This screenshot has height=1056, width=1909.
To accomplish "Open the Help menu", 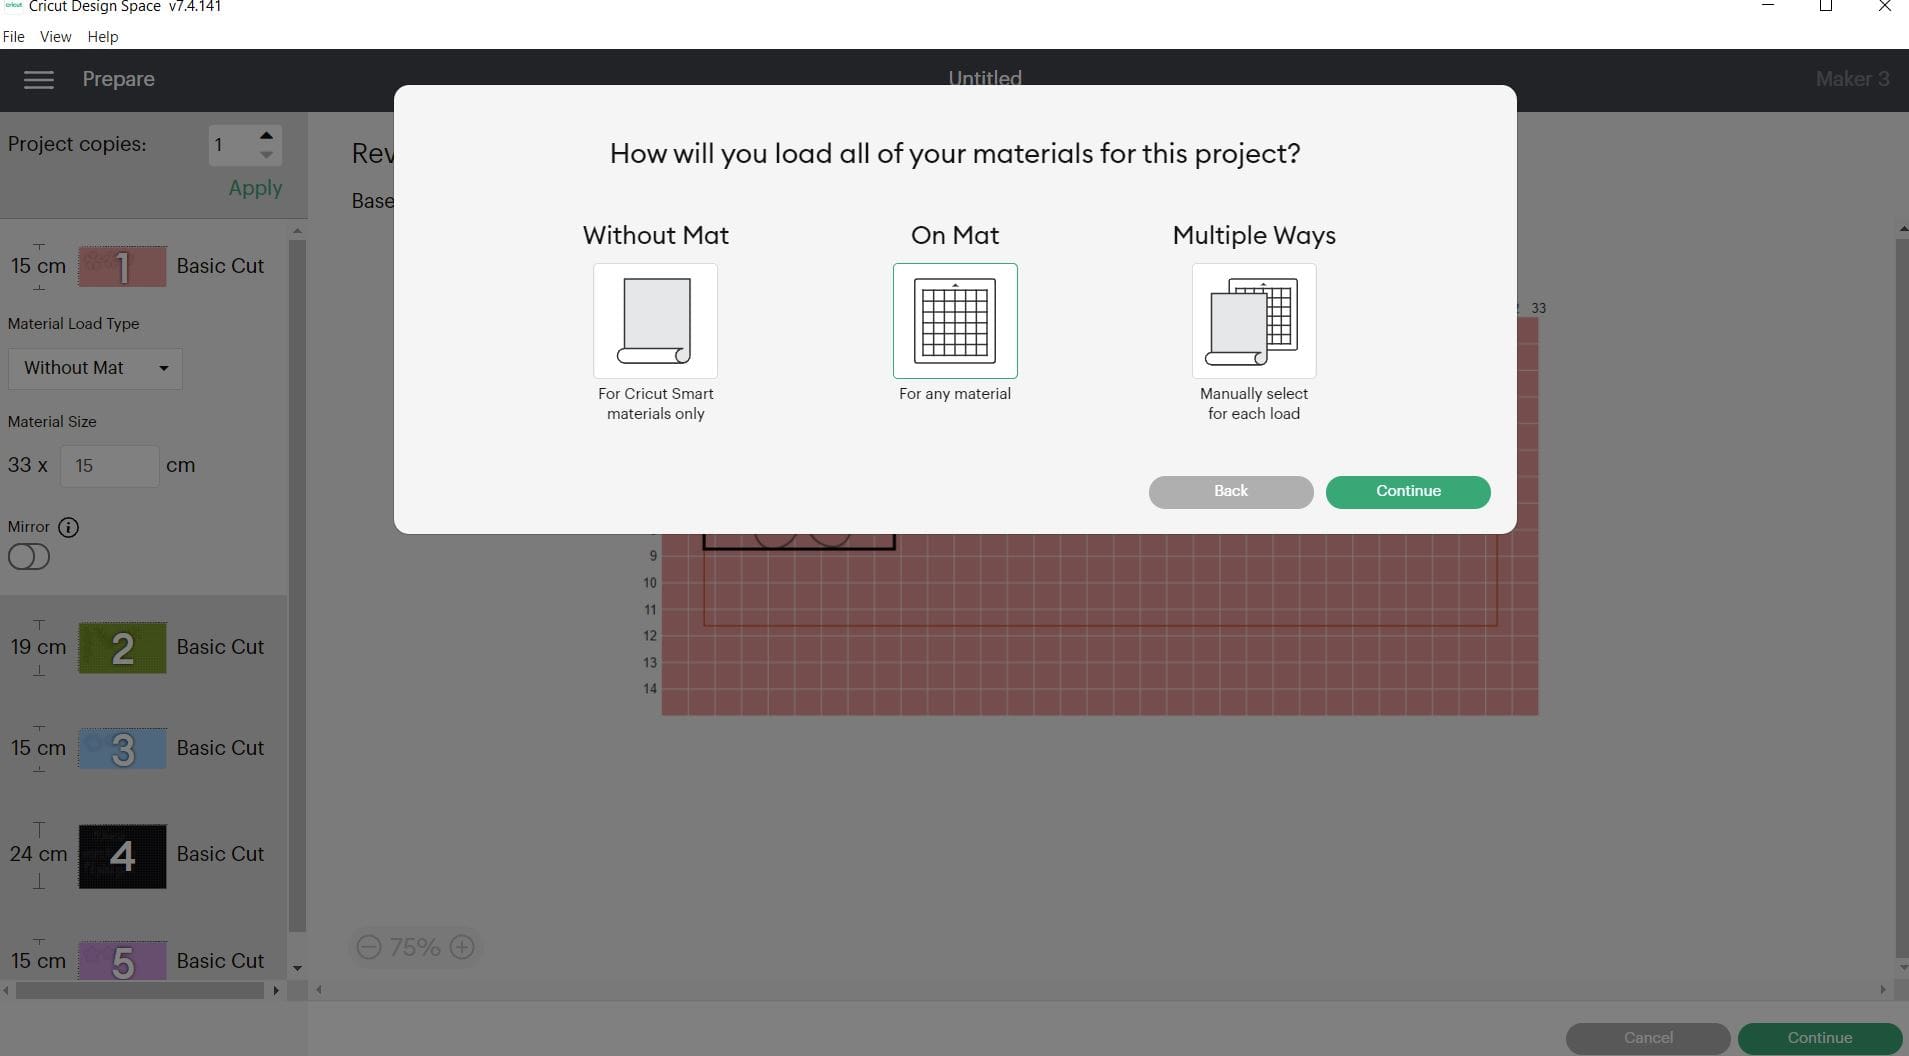I will (x=102, y=36).
